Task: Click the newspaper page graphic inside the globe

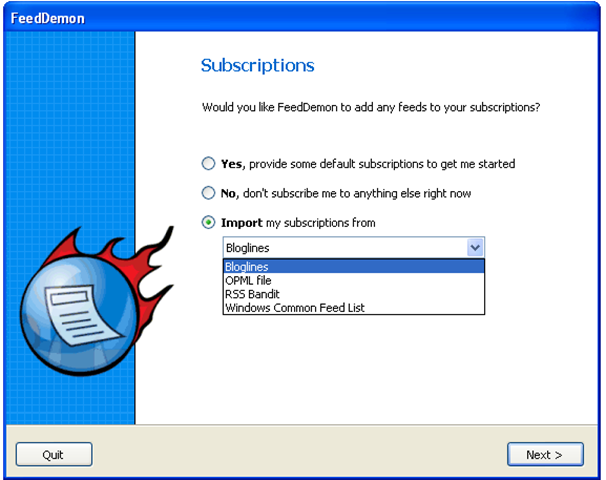Action: (81, 315)
